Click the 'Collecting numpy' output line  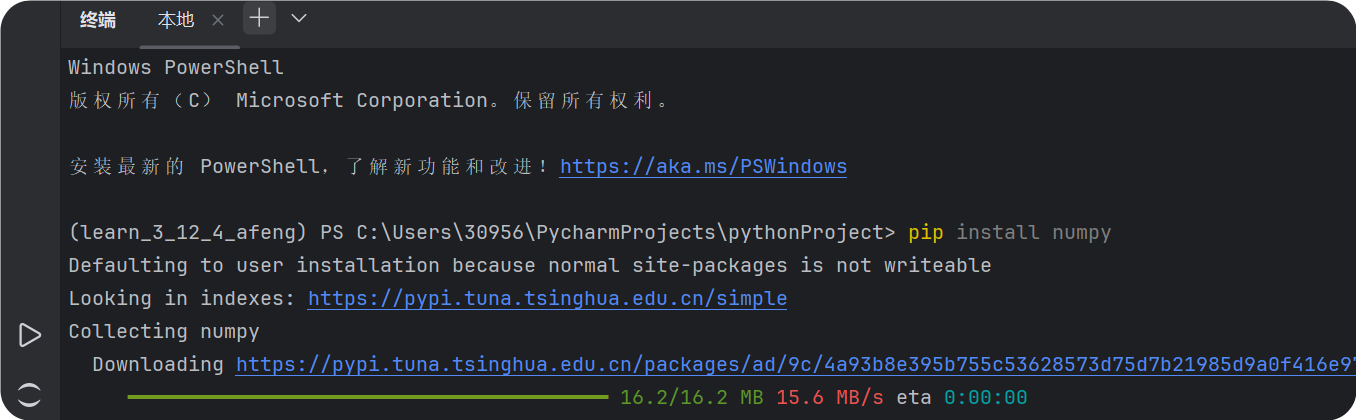click(x=164, y=331)
